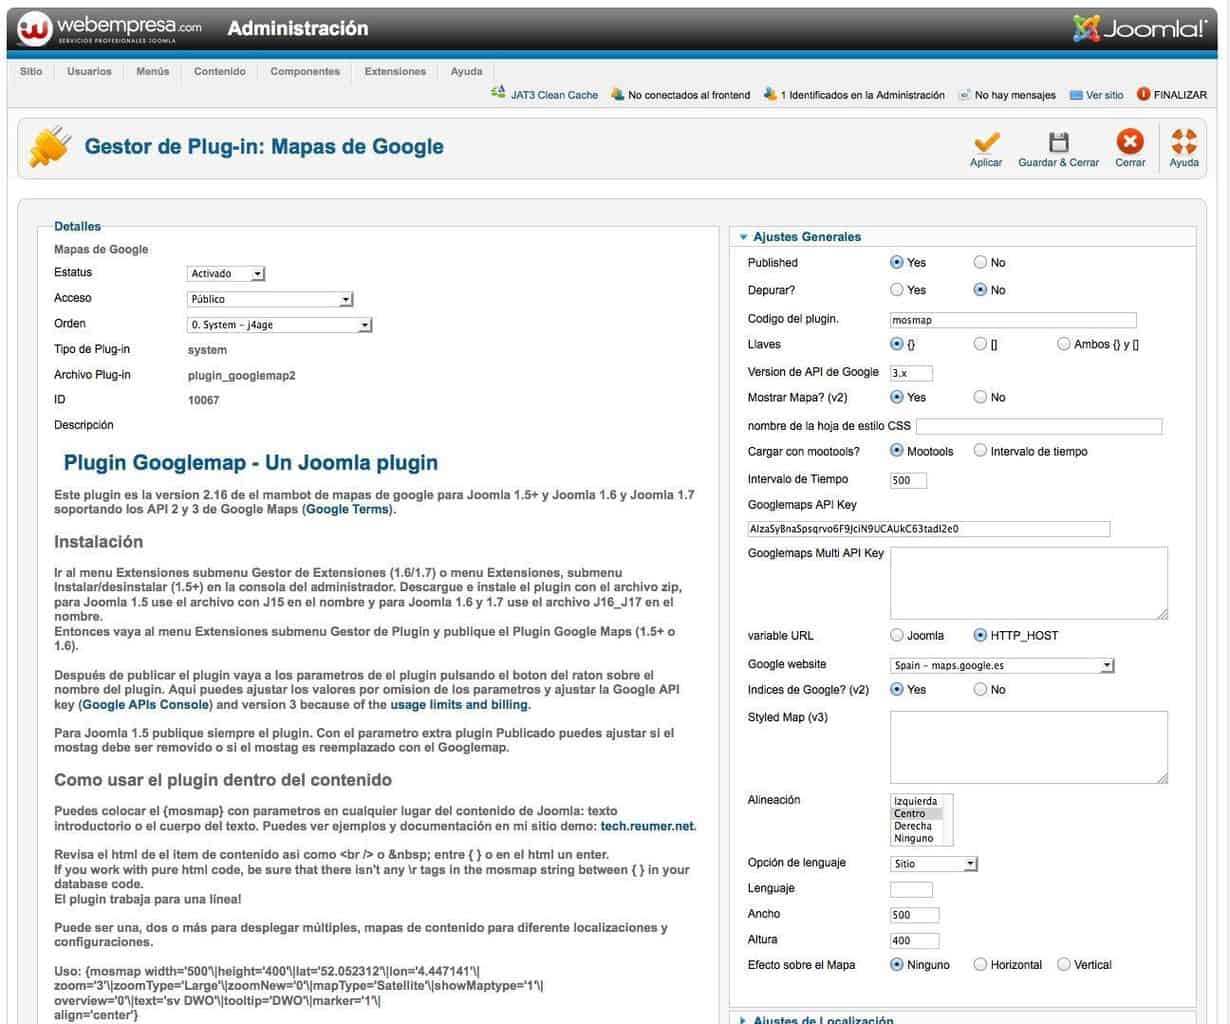Screen dimensions: 1230x1024
Task: Select Ninguno in the Alineación list
Action: tap(914, 838)
